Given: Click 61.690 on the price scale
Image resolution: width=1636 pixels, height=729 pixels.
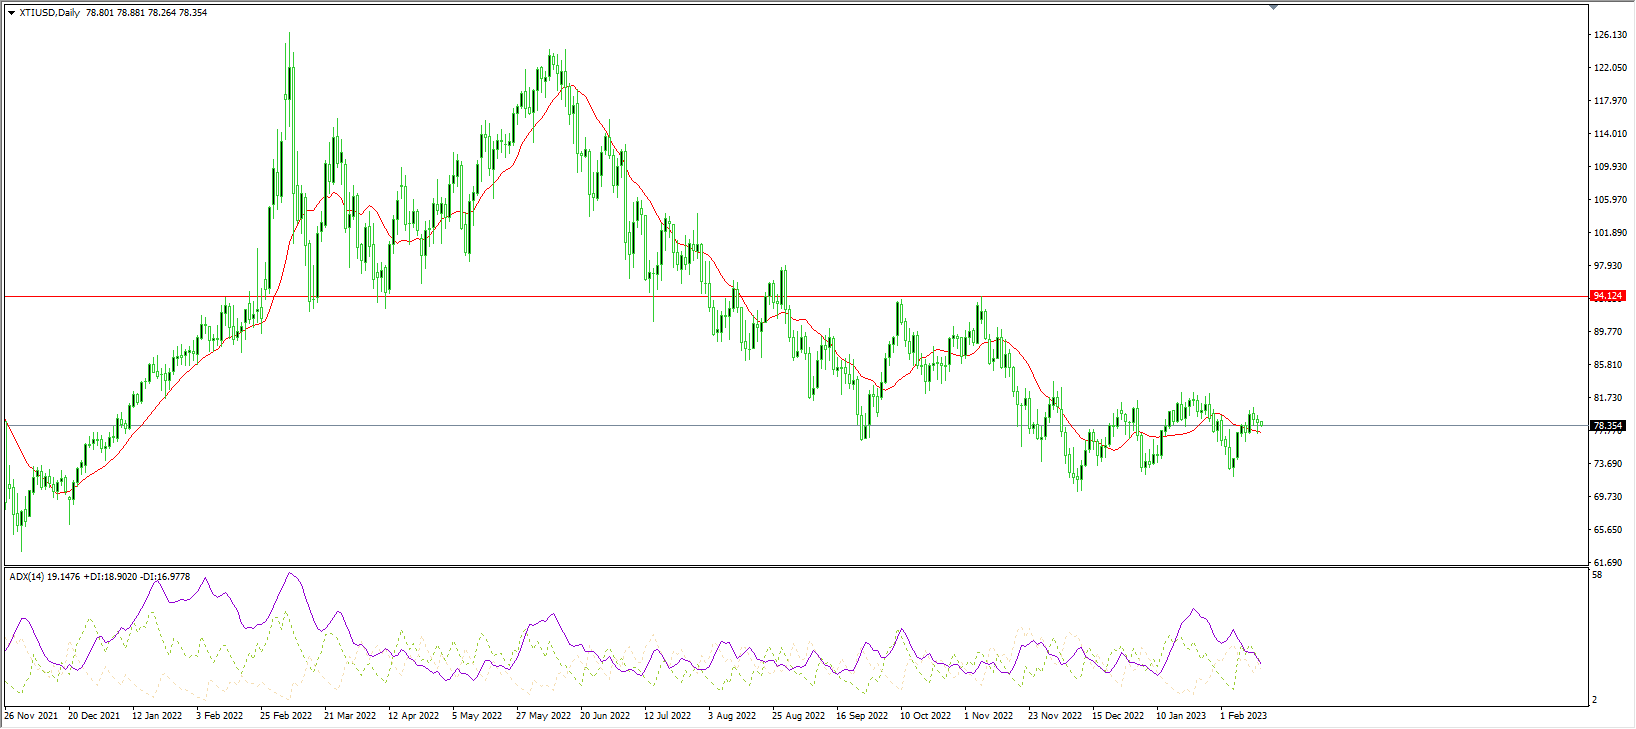Looking at the screenshot, I should (x=1610, y=563).
